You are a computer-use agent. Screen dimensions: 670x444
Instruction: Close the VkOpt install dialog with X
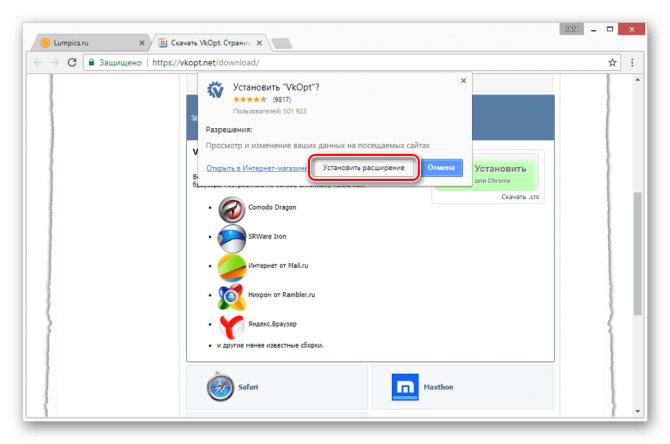tap(463, 80)
